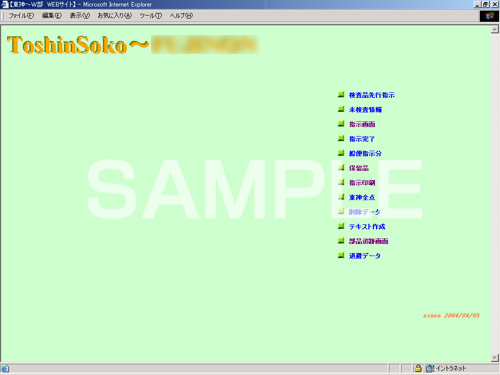This screenshot has height=375, width=500.
Task: Open the ツール menu
Action: pos(150,16)
